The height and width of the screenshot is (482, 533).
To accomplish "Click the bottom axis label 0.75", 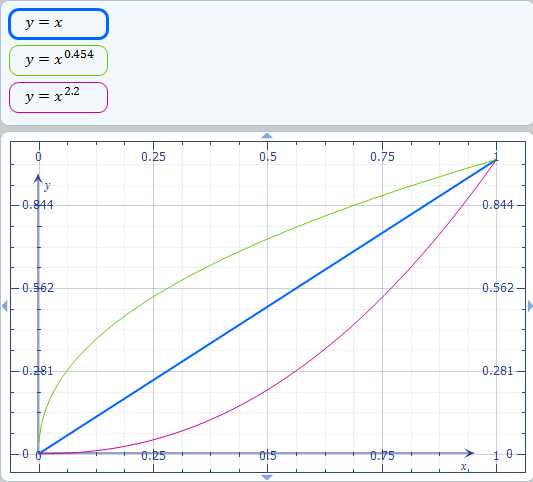I will pos(382,456).
